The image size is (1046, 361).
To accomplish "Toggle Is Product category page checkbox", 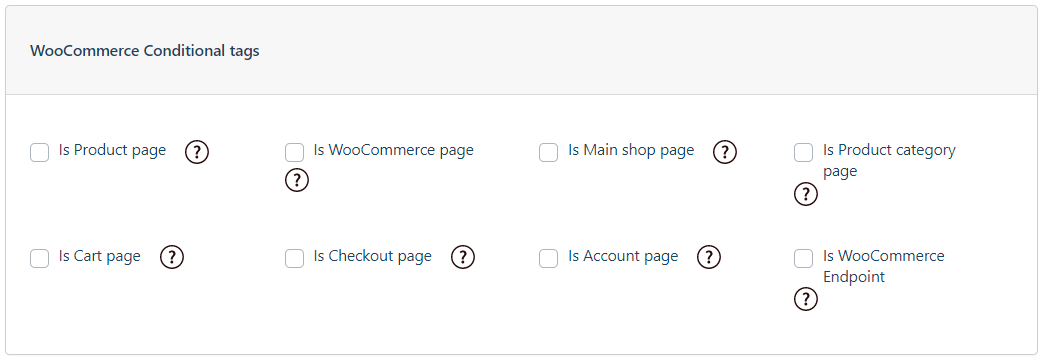I will pyautogui.click(x=803, y=152).
